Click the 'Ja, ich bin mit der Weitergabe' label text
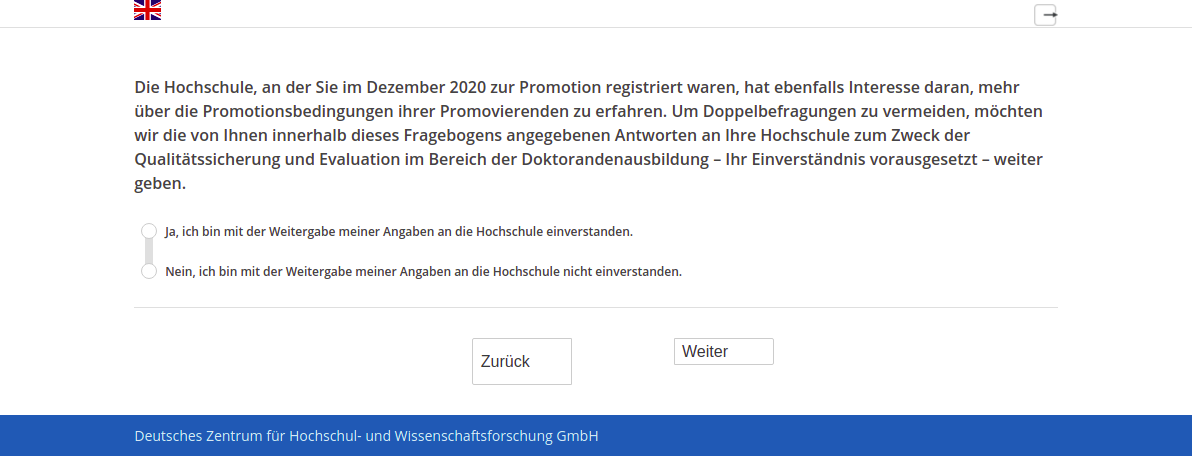This screenshot has height=465, width=1192. point(398,232)
